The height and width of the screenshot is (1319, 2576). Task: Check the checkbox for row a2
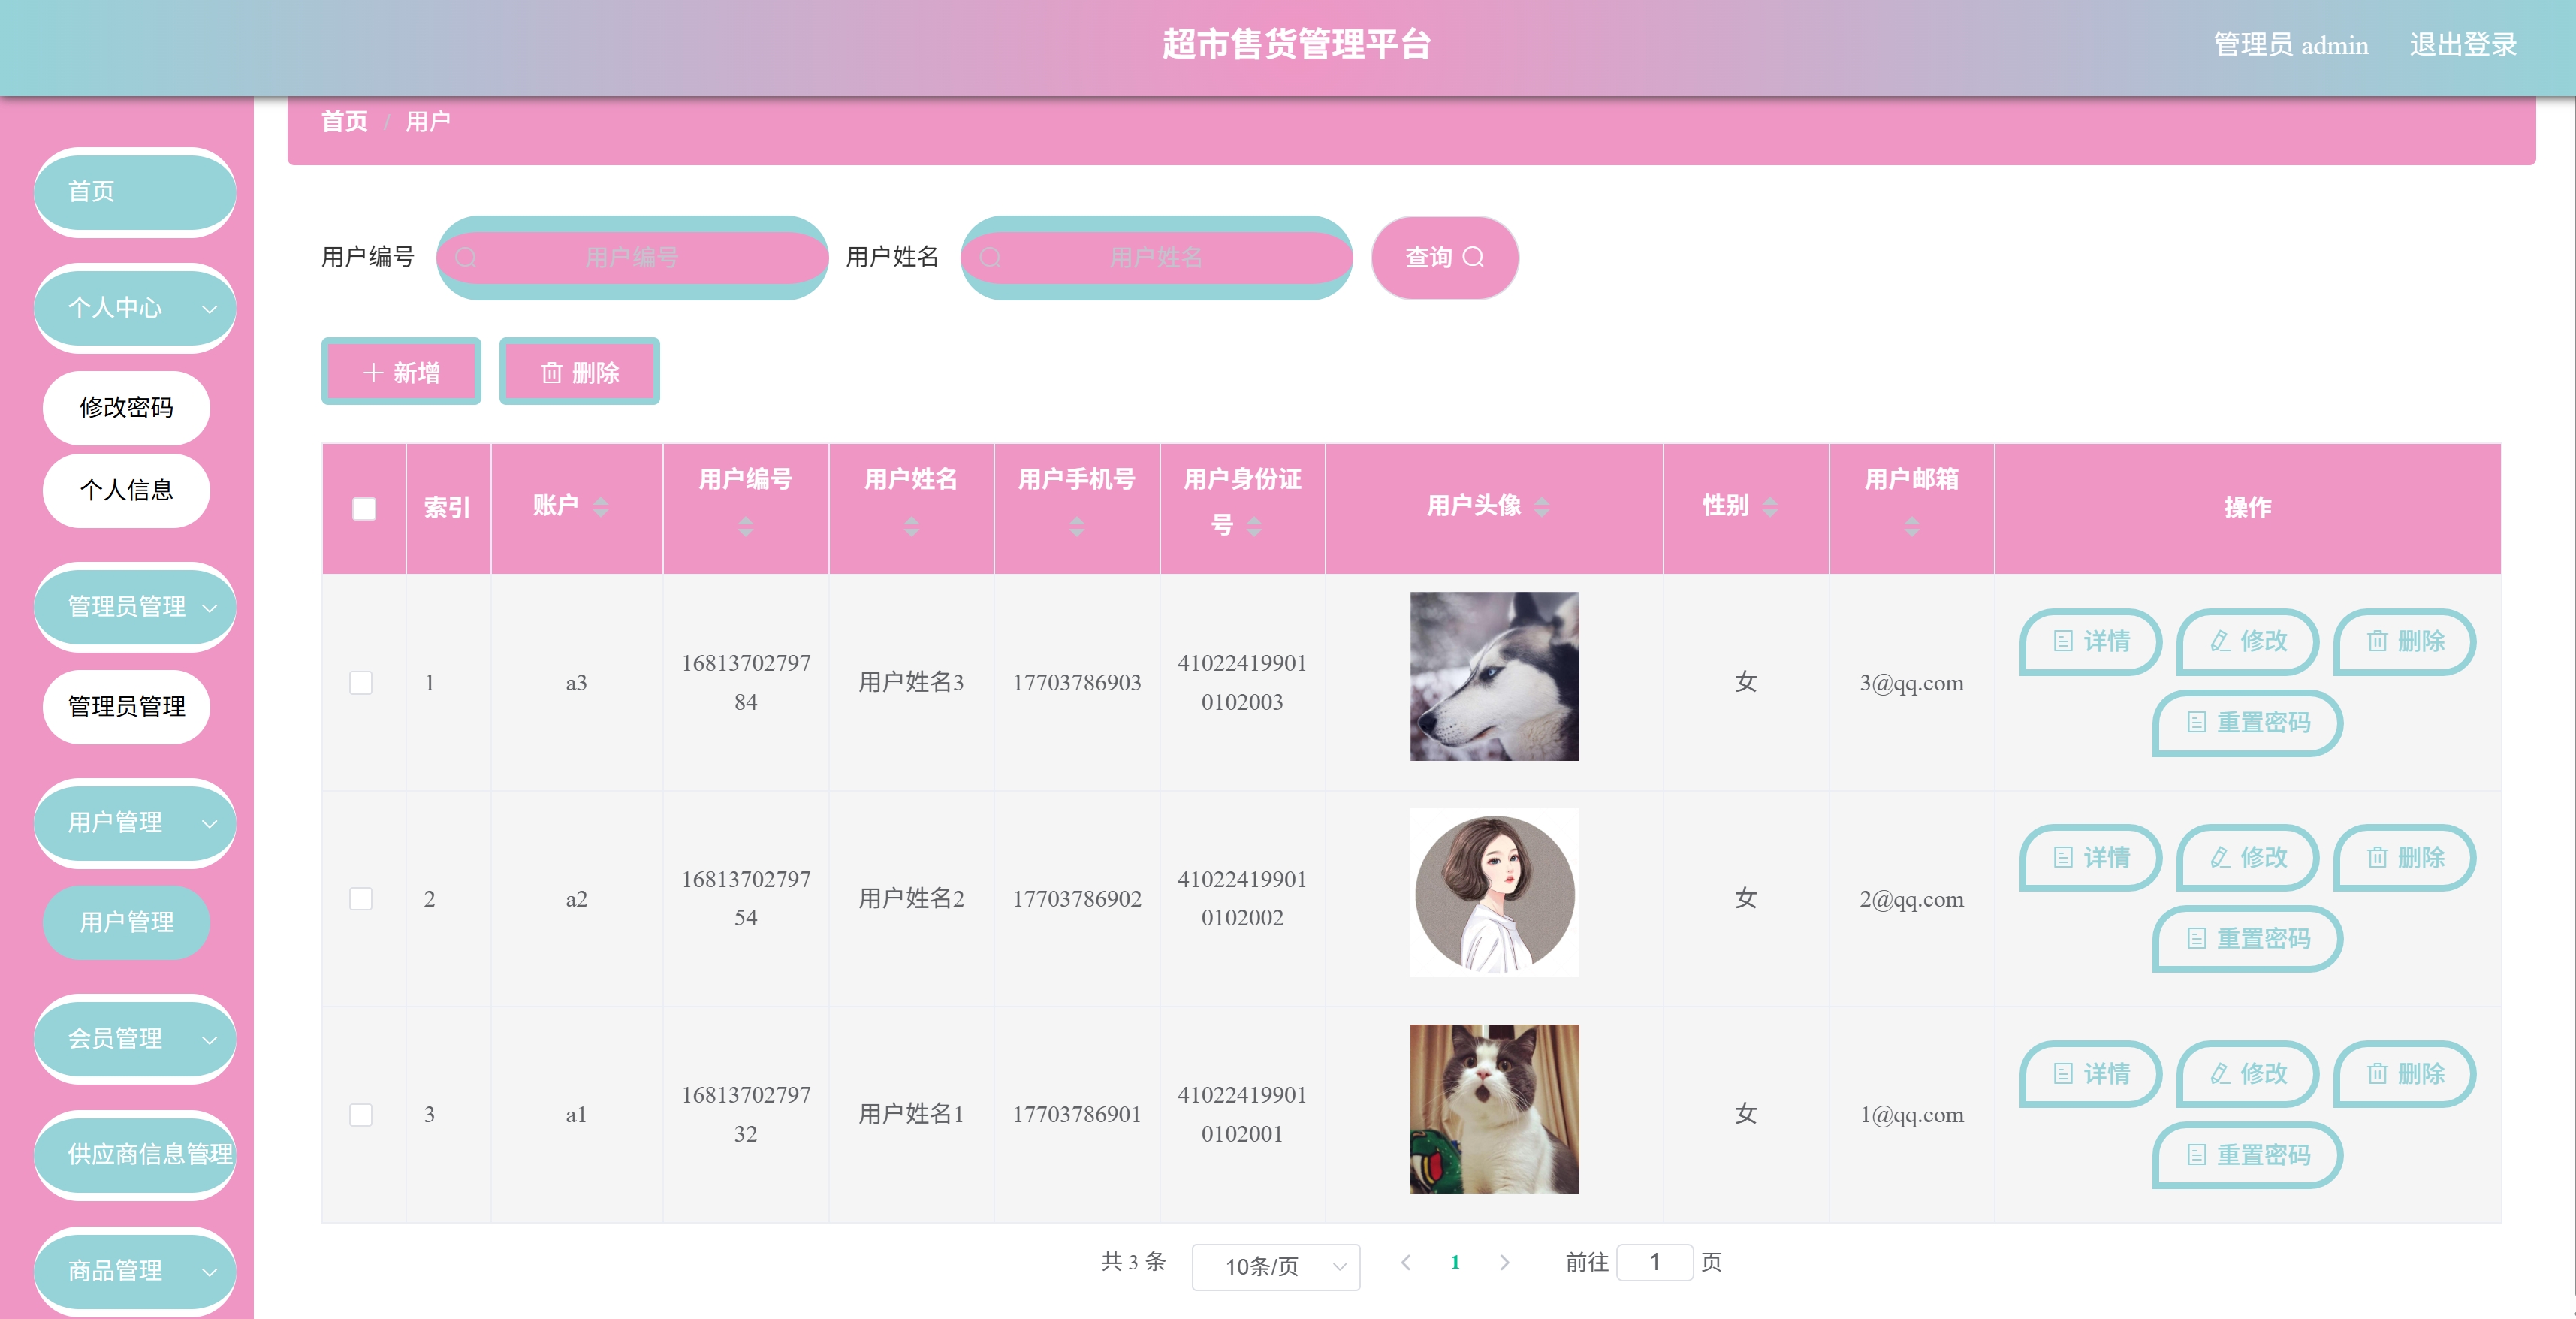[x=361, y=899]
